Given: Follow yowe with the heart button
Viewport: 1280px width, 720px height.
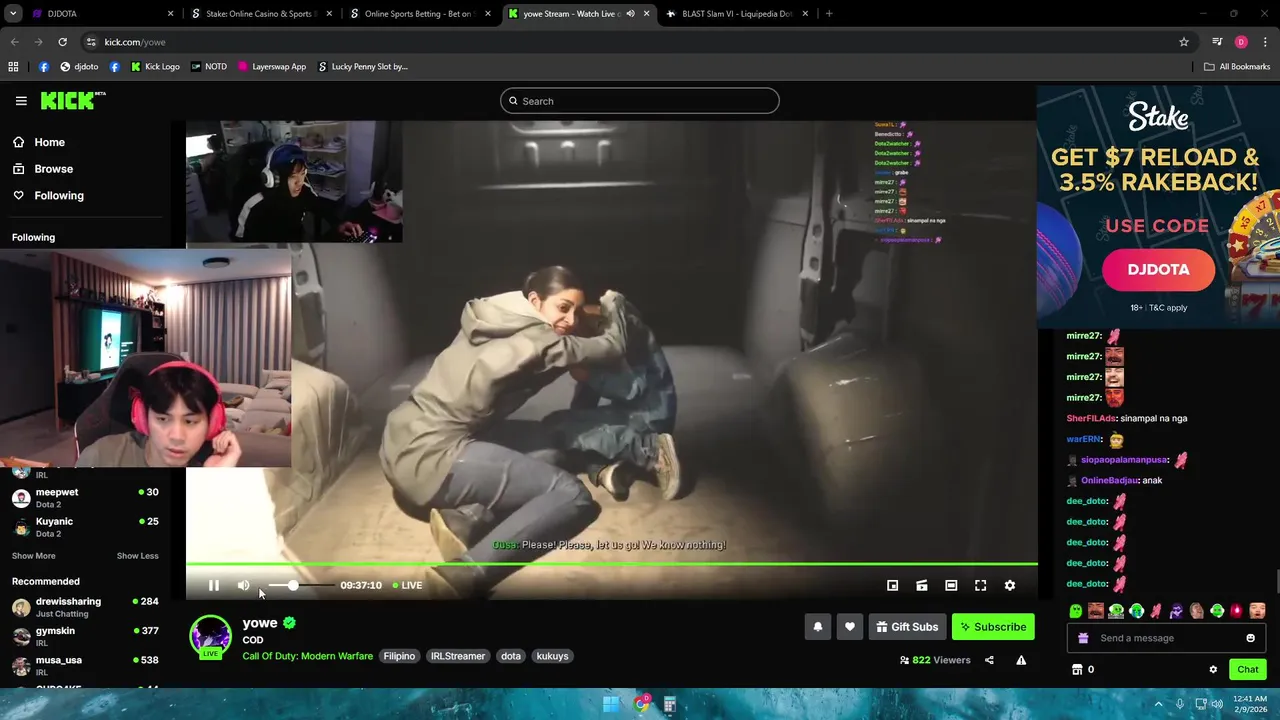Looking at the screenshot, I should [x=849, y=627].
